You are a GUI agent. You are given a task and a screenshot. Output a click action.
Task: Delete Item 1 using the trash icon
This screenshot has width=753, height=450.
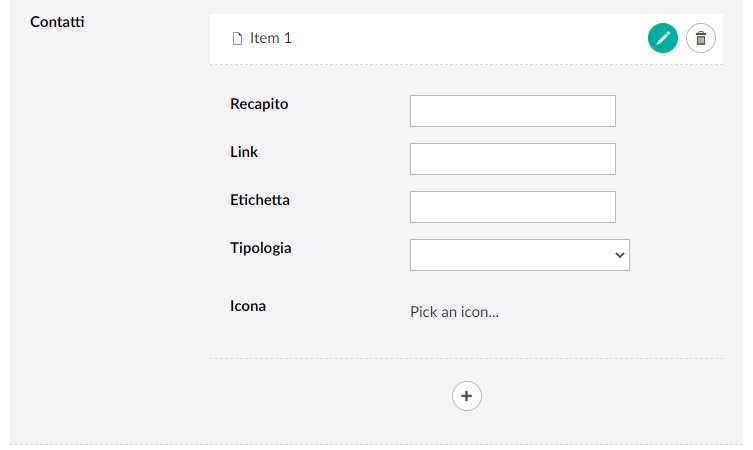pos(701,39)
